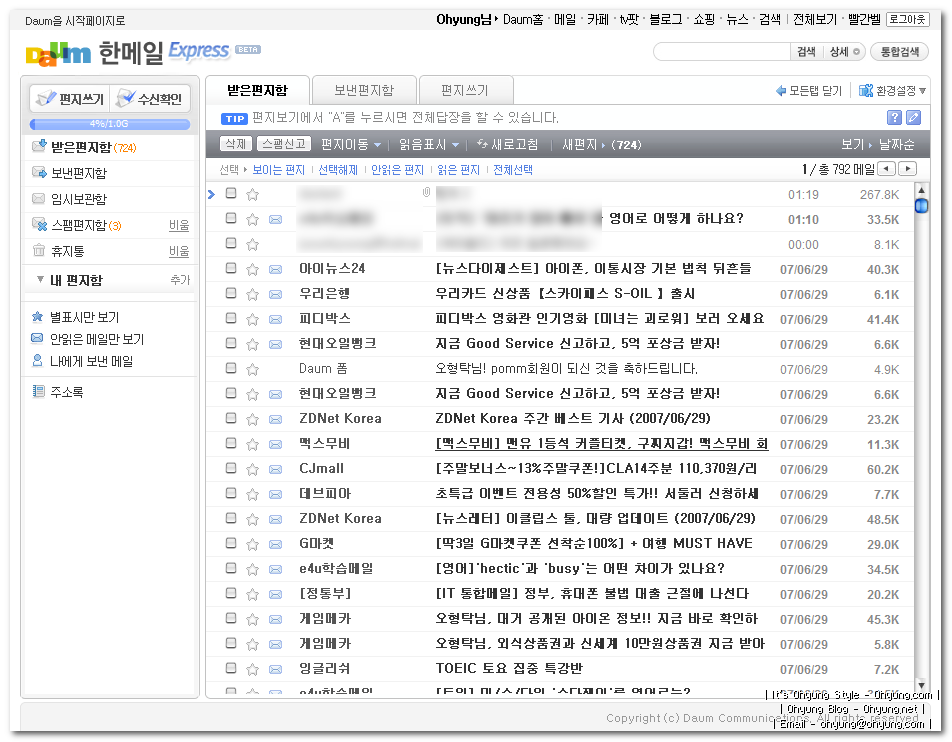This screenshot has width=952, height=742.
Task: Open the 상세 search options
Action: pos(845,52)
